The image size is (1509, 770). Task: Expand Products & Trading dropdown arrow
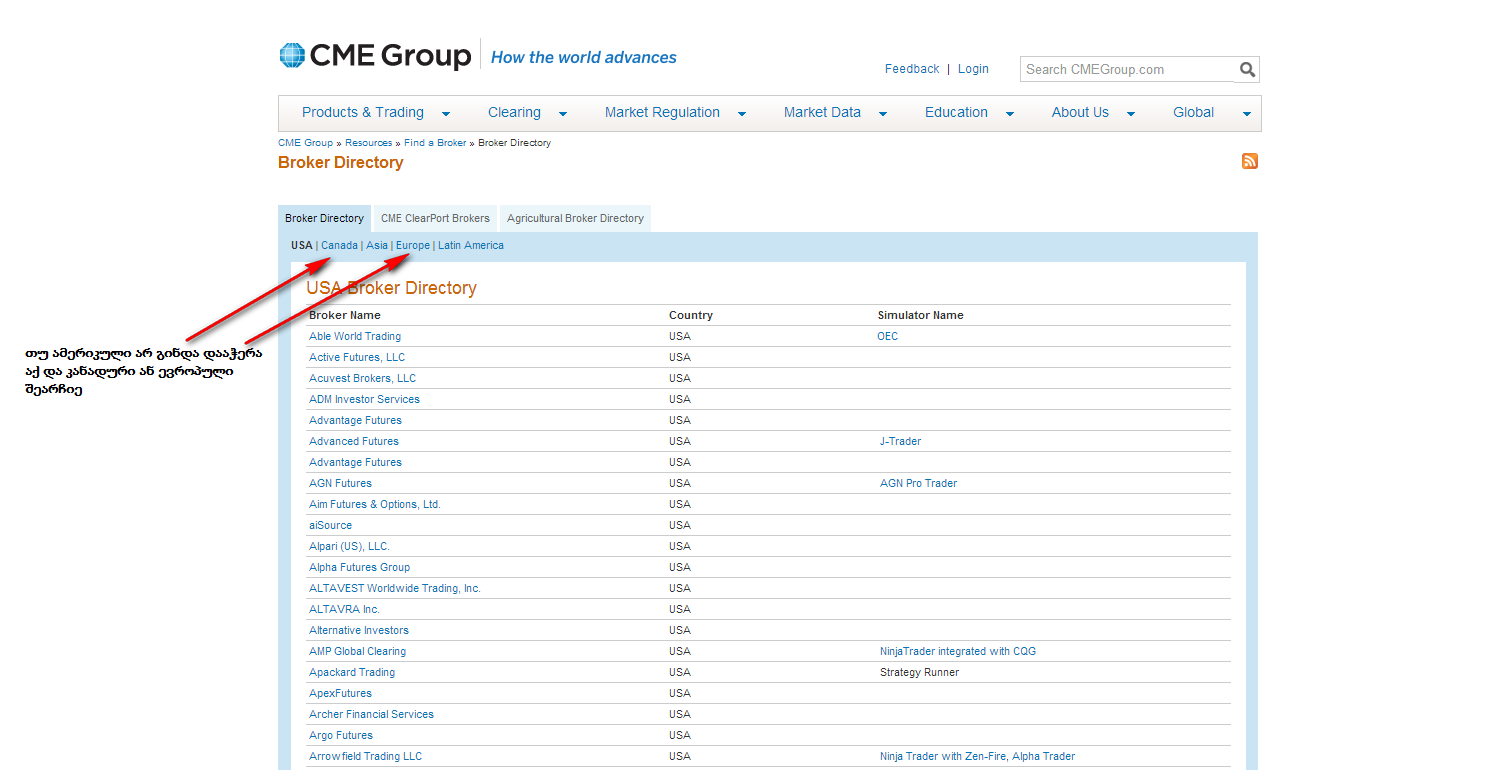tap(446, 114)
